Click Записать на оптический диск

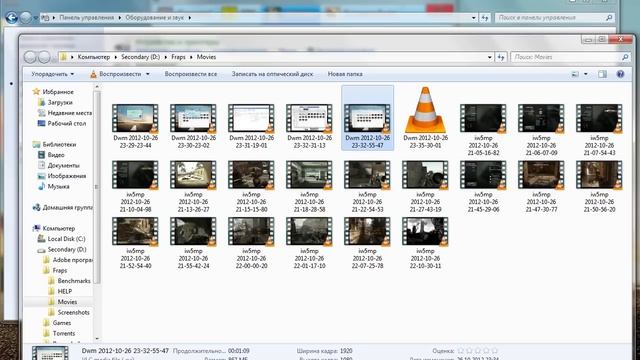pos(272,74)
